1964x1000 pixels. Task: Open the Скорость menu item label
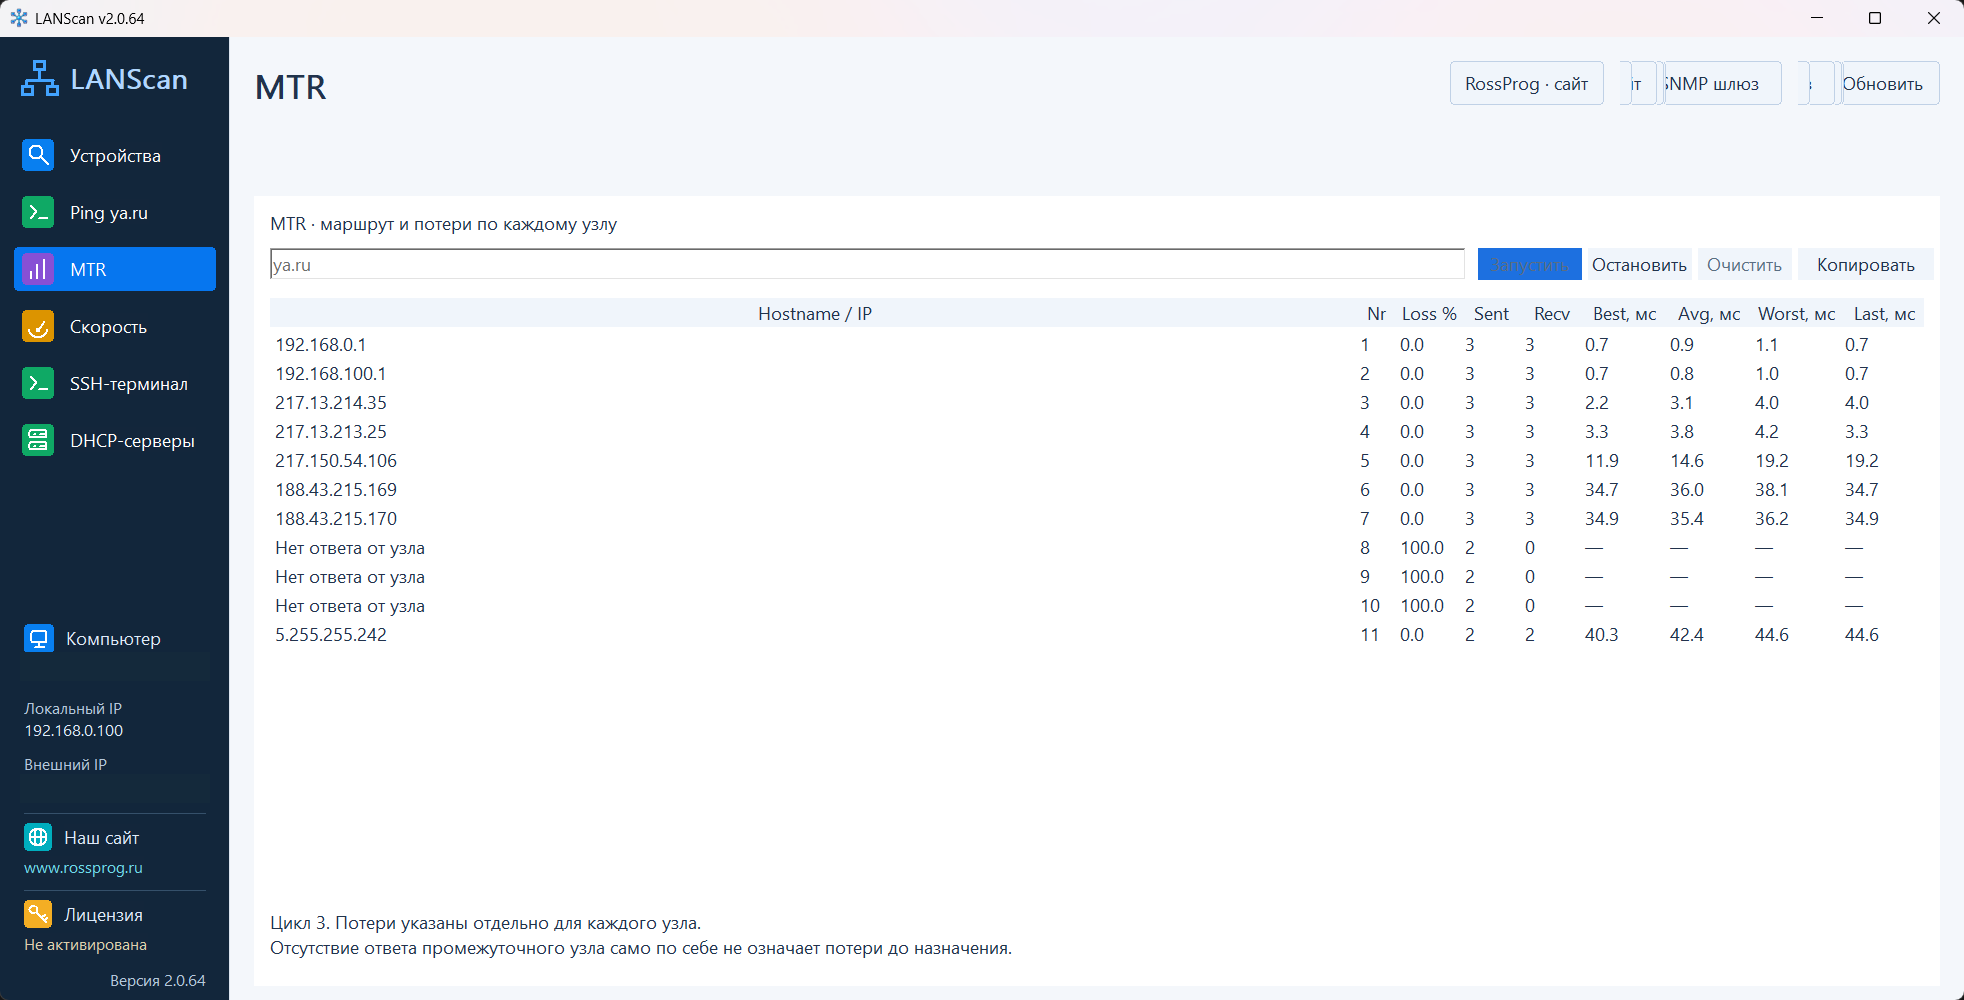point(108,327)
